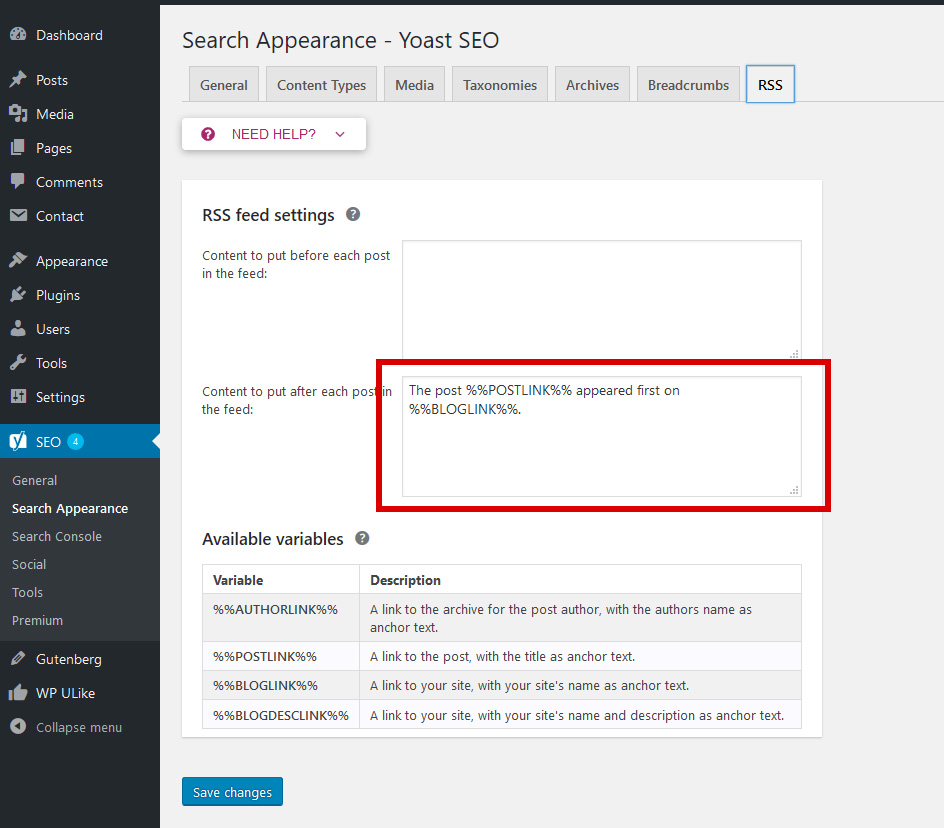Switch to the Media tab
Screen dimensions: 944x828
click(414, 85)
